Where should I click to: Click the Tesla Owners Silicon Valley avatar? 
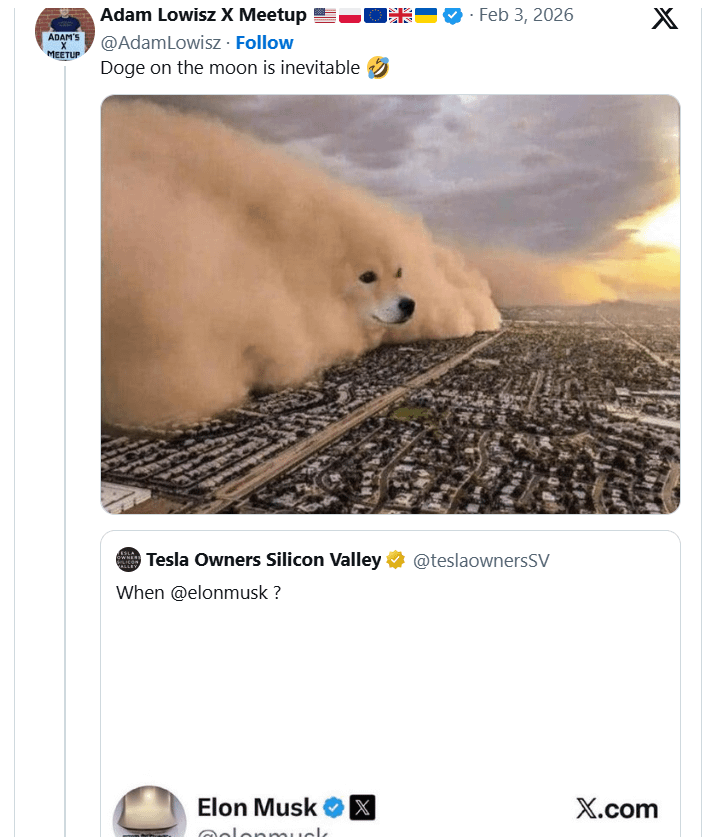tap(128, 559)
